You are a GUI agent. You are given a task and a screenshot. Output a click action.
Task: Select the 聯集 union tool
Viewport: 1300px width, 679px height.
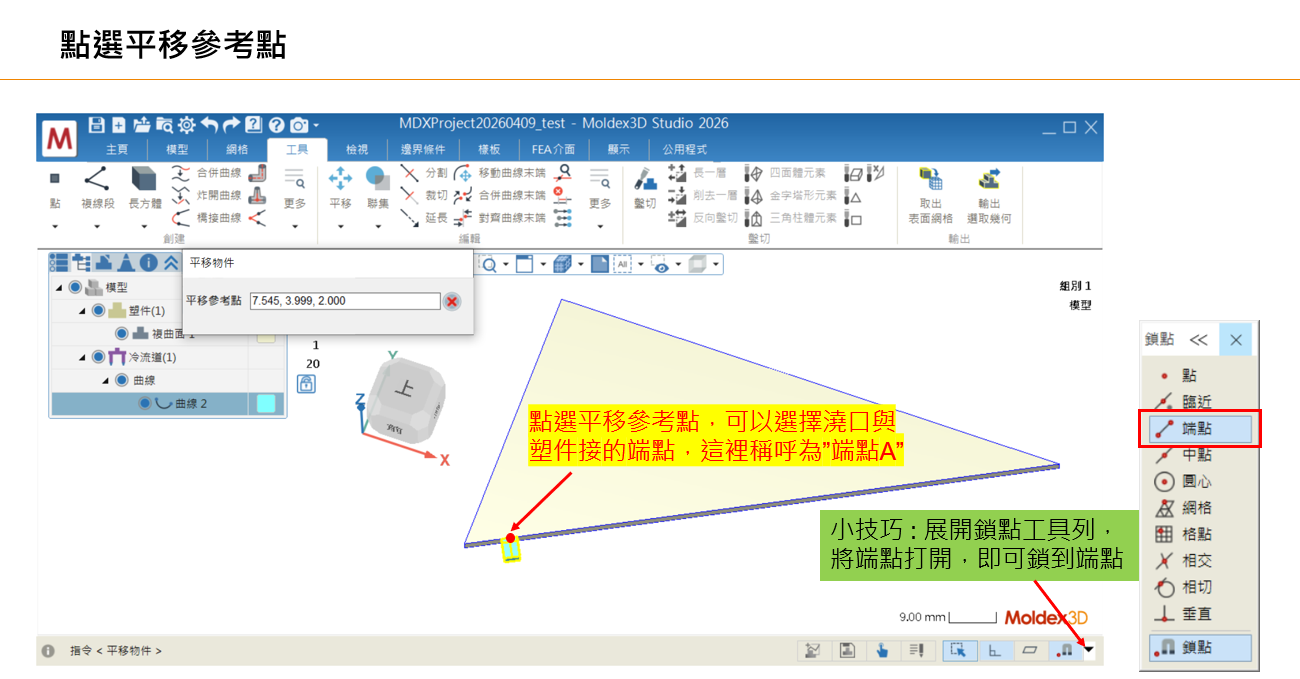tap(377, 189)
